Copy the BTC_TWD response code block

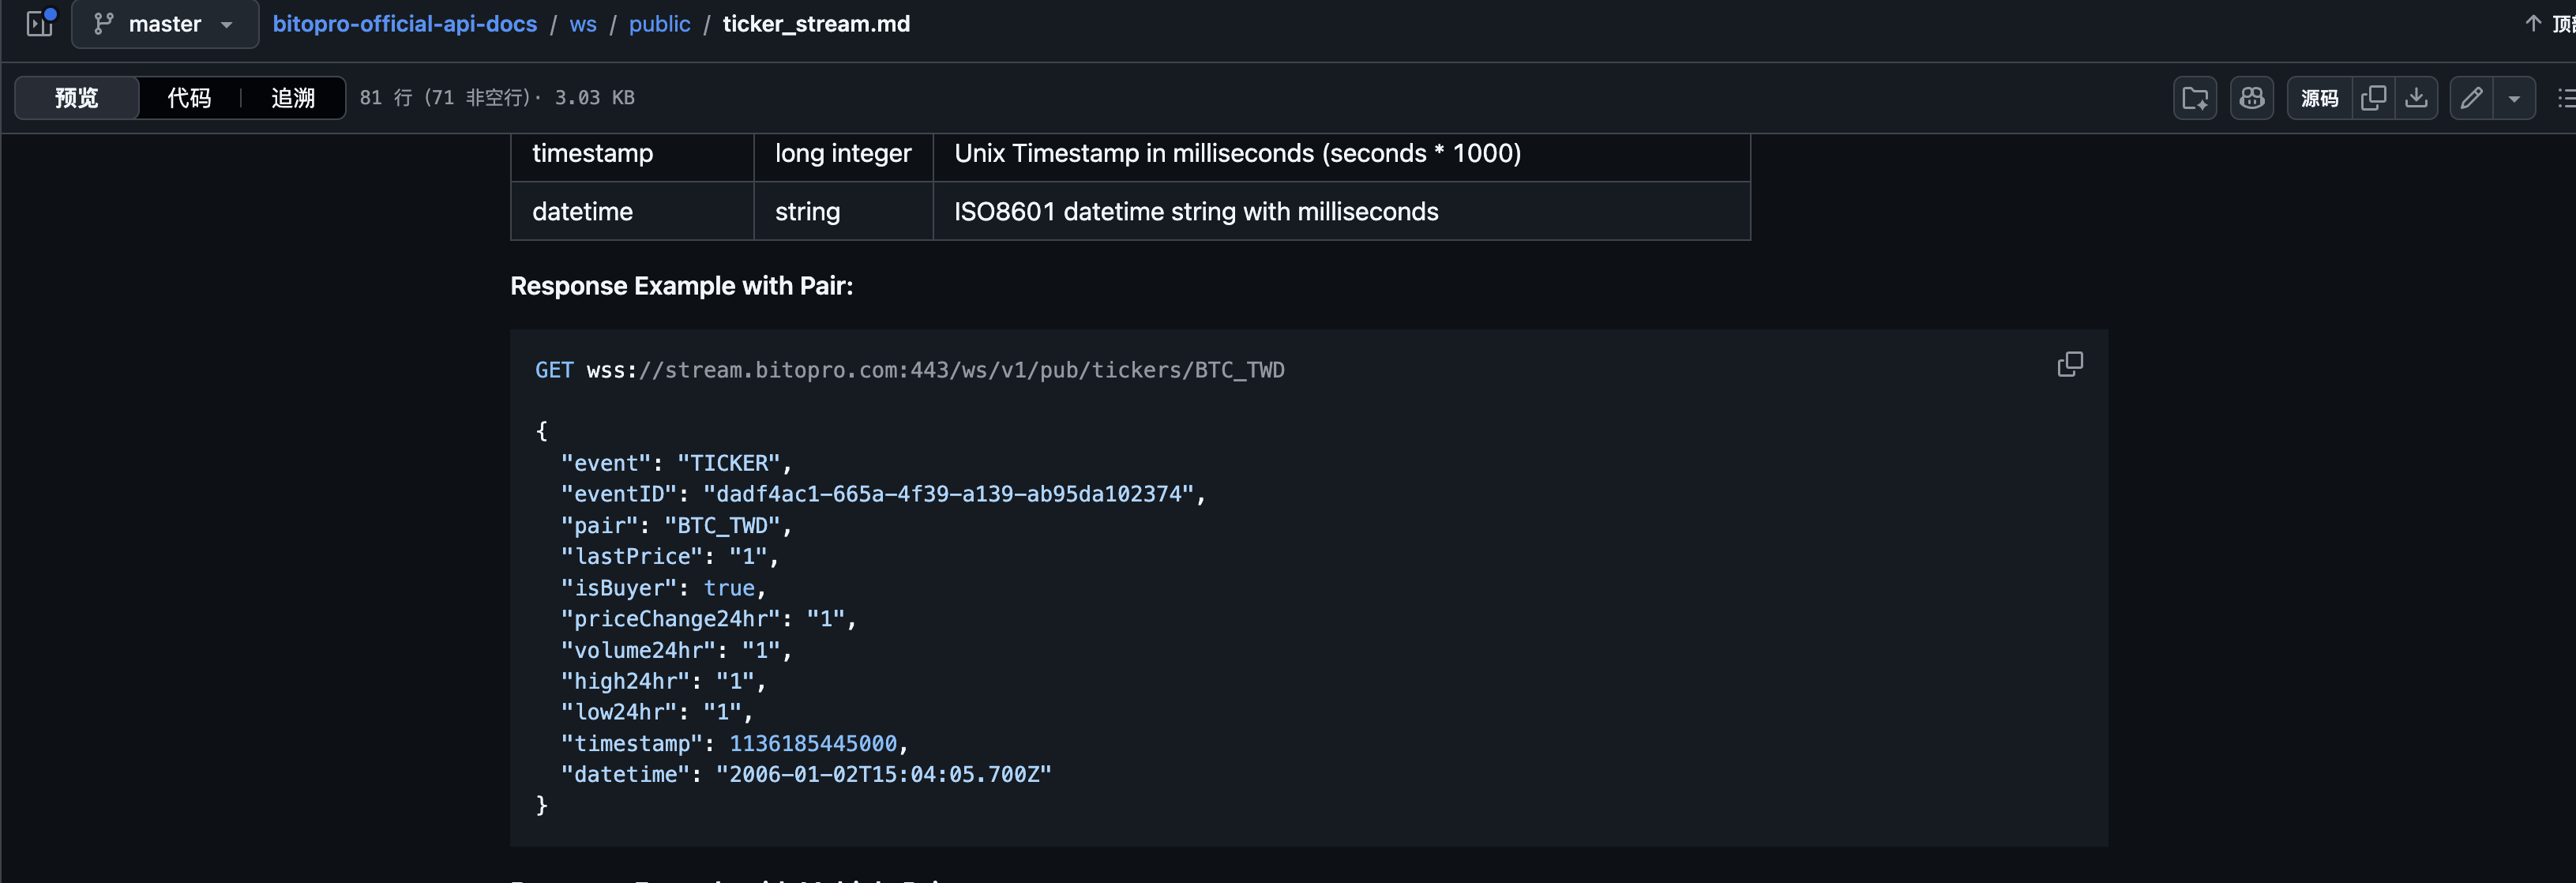click(2070, 364)
